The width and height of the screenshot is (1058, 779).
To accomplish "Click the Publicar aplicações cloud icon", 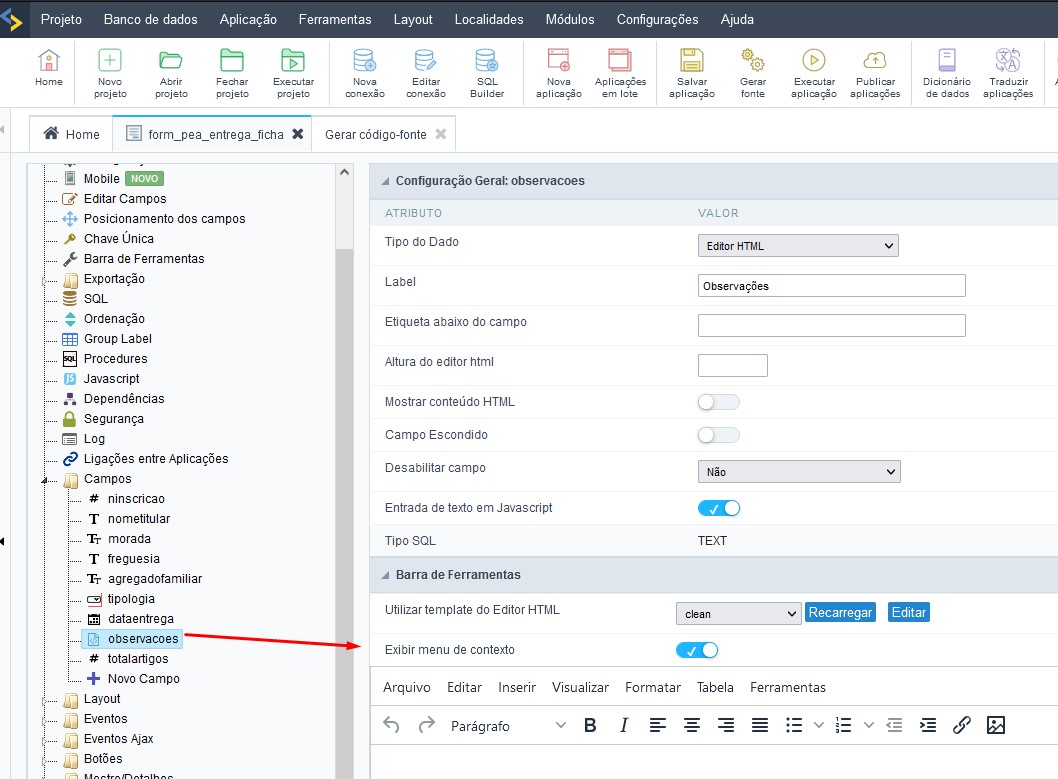I will click(x=875, y=74).
